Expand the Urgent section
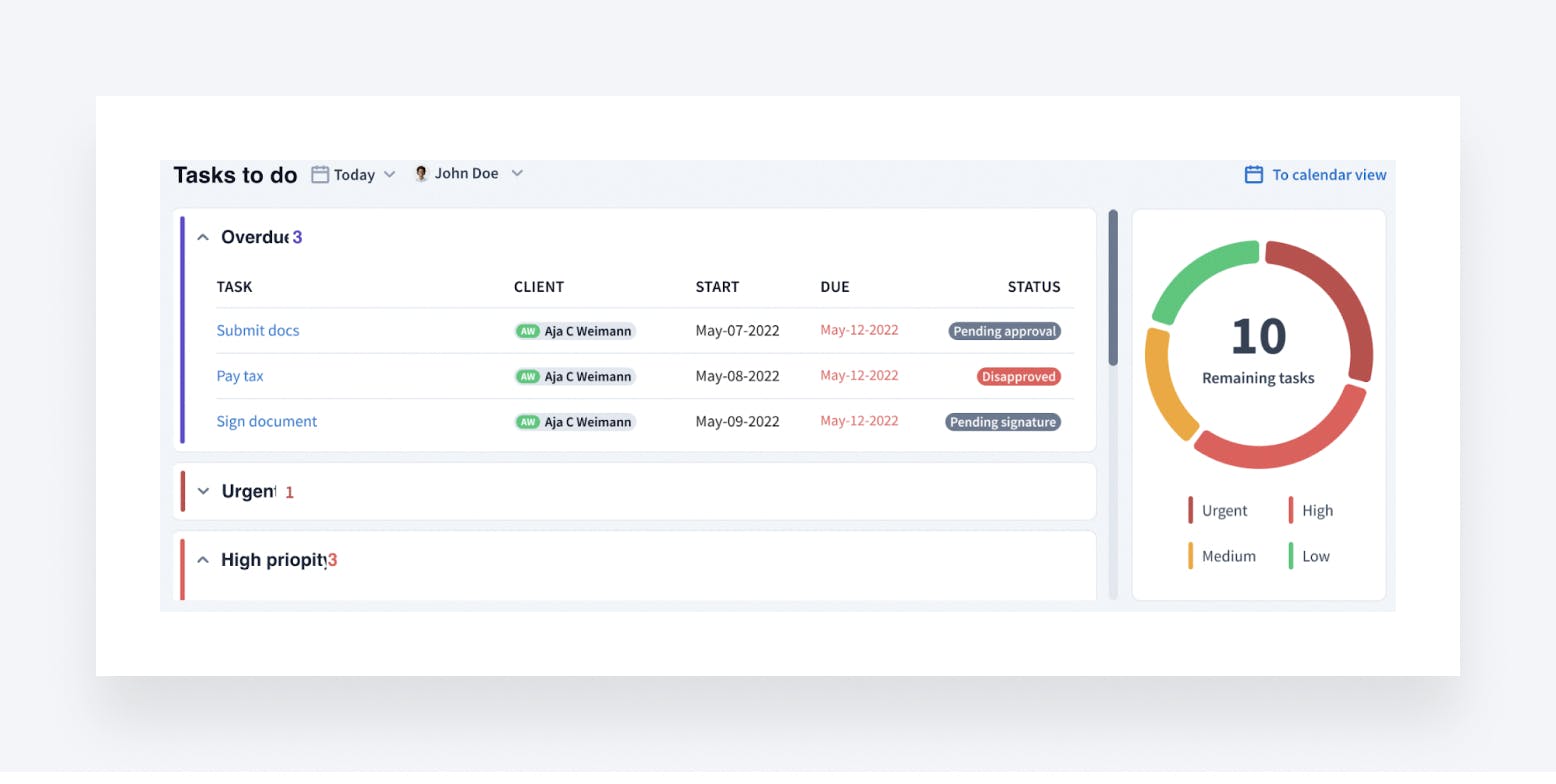Viewport: 1556px width, 784px height. (204, 492)
